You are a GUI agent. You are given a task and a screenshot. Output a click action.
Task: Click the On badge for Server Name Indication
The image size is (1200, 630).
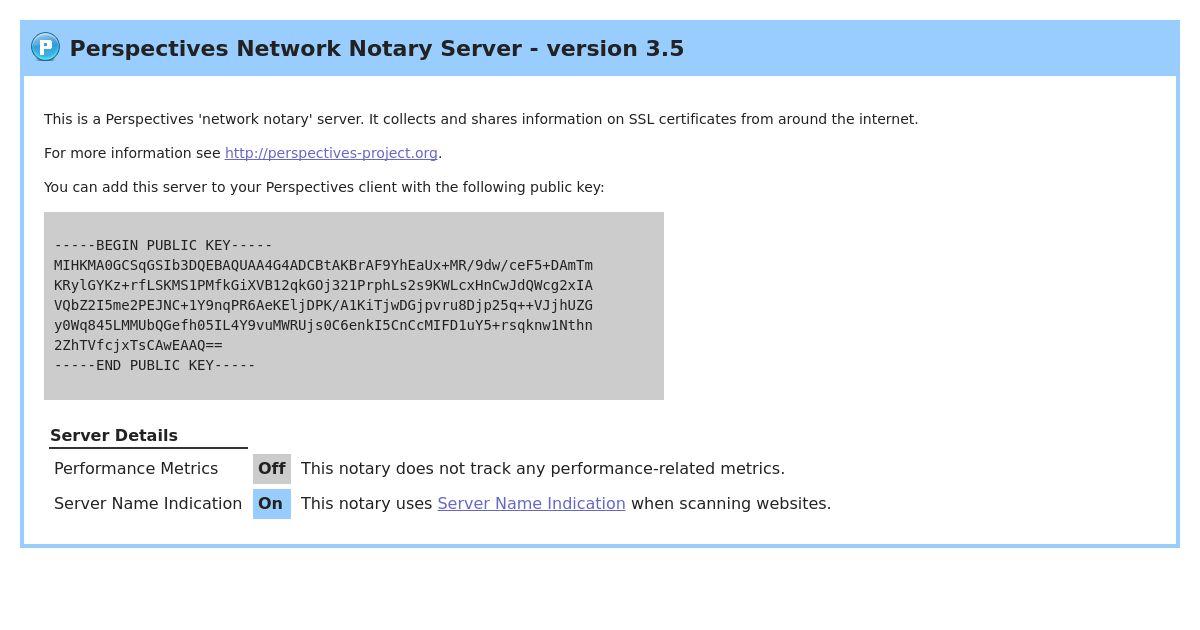(271, 503)
